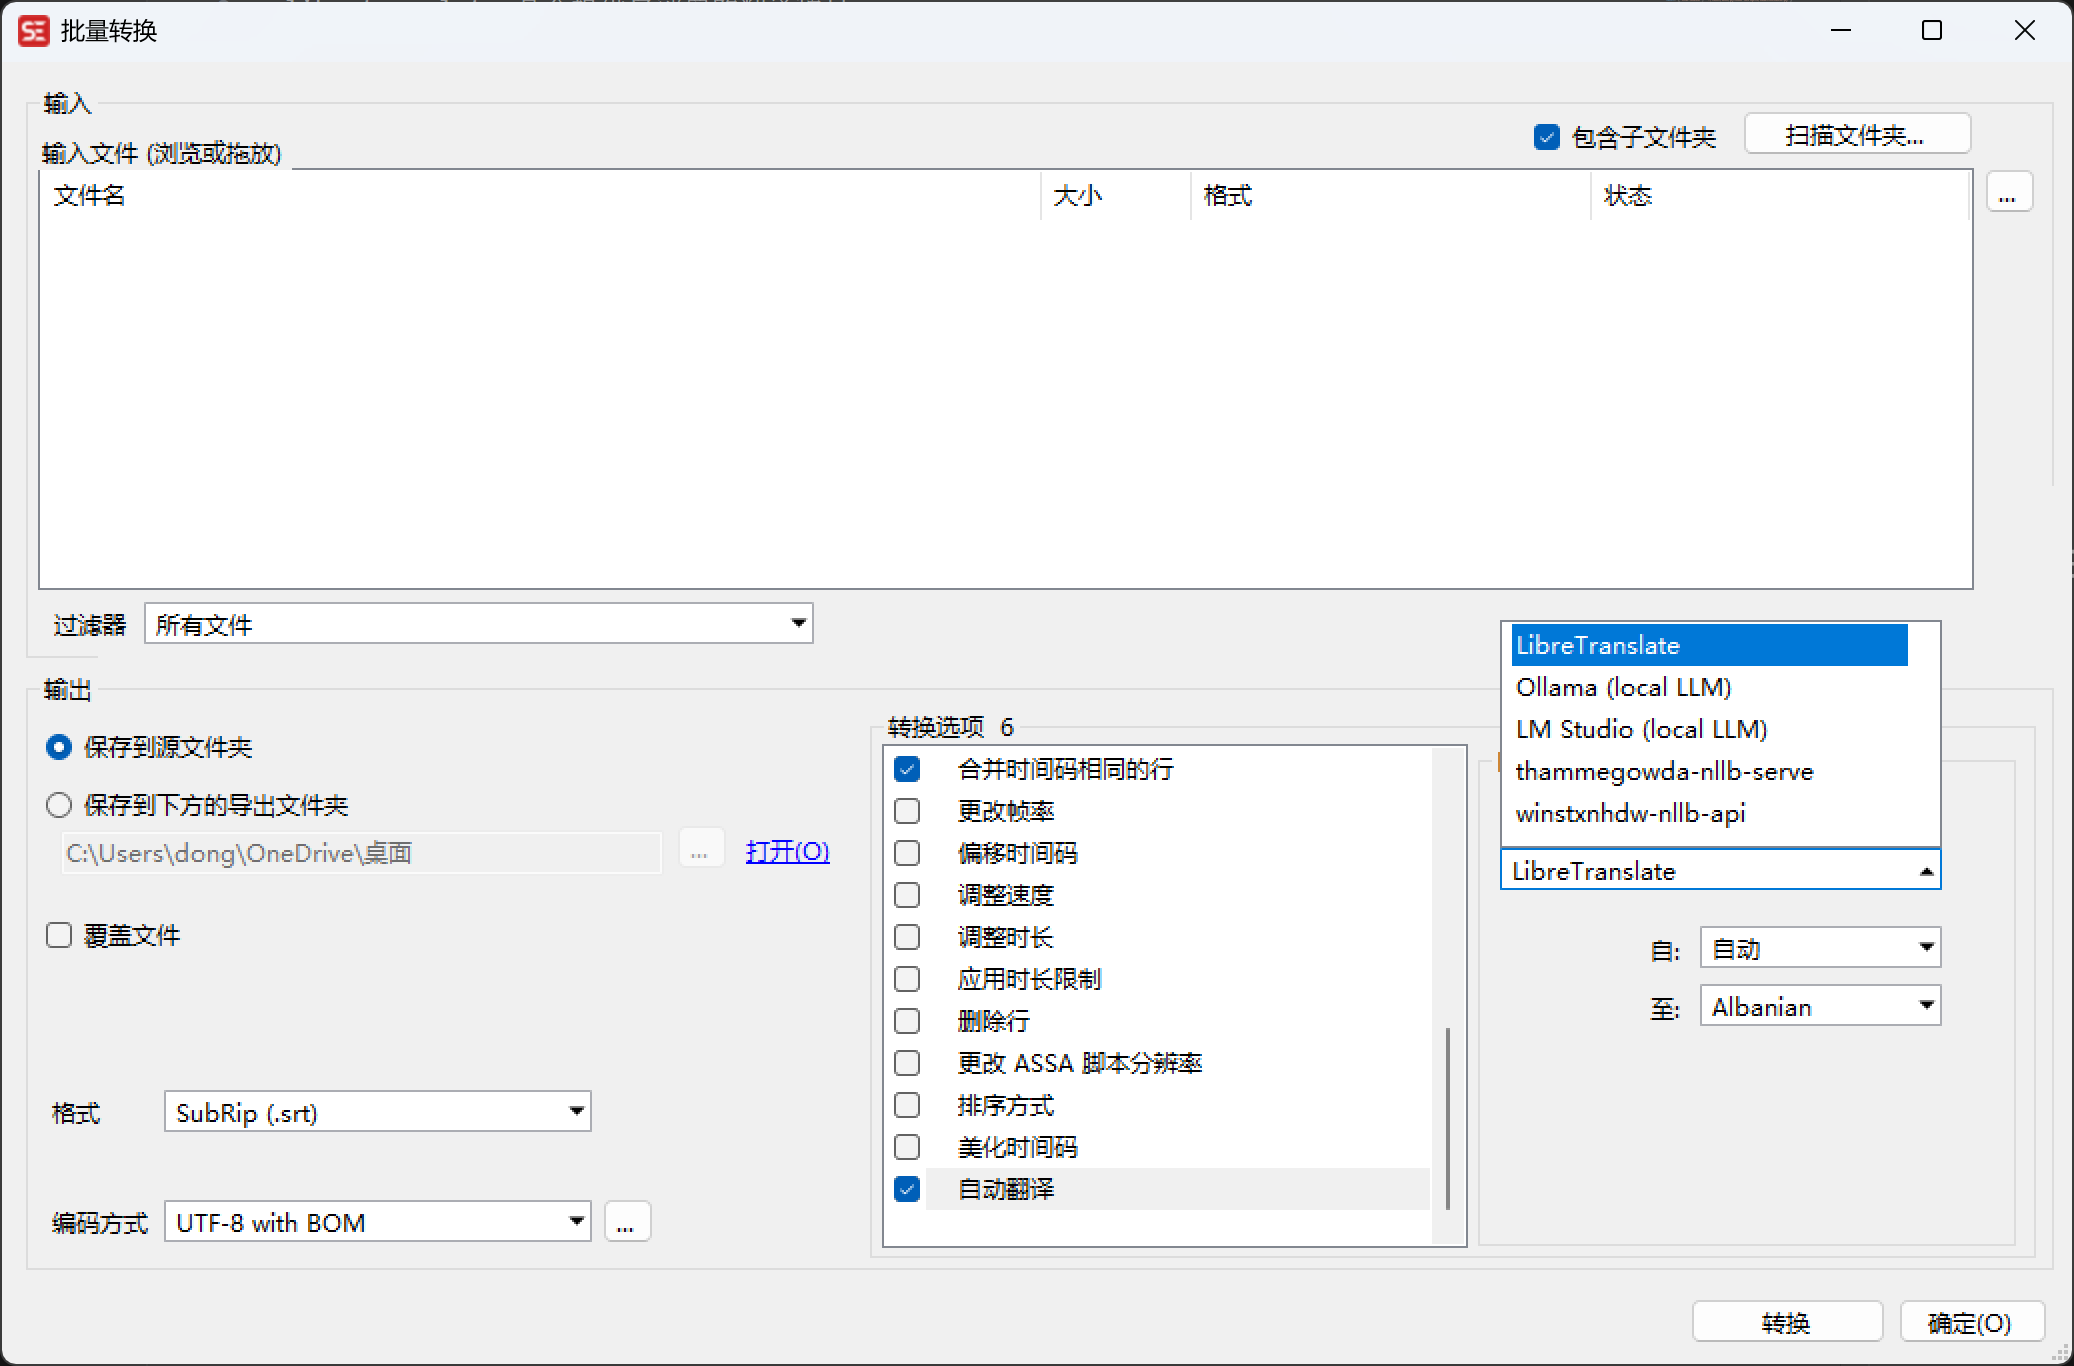Select LM Studio (local LLM) translation engine
The image size is (2074, 1366).
pyautogui.click(x=1641, y=729)
